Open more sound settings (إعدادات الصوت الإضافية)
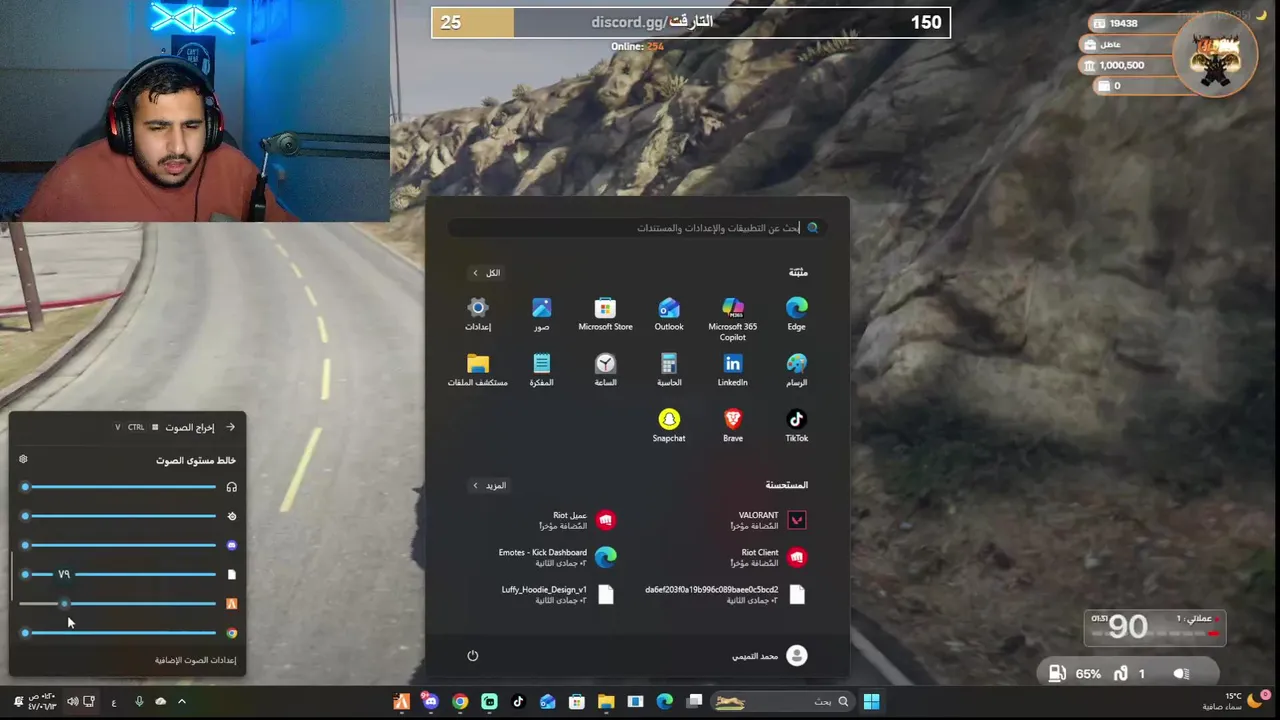 (195, 660)
